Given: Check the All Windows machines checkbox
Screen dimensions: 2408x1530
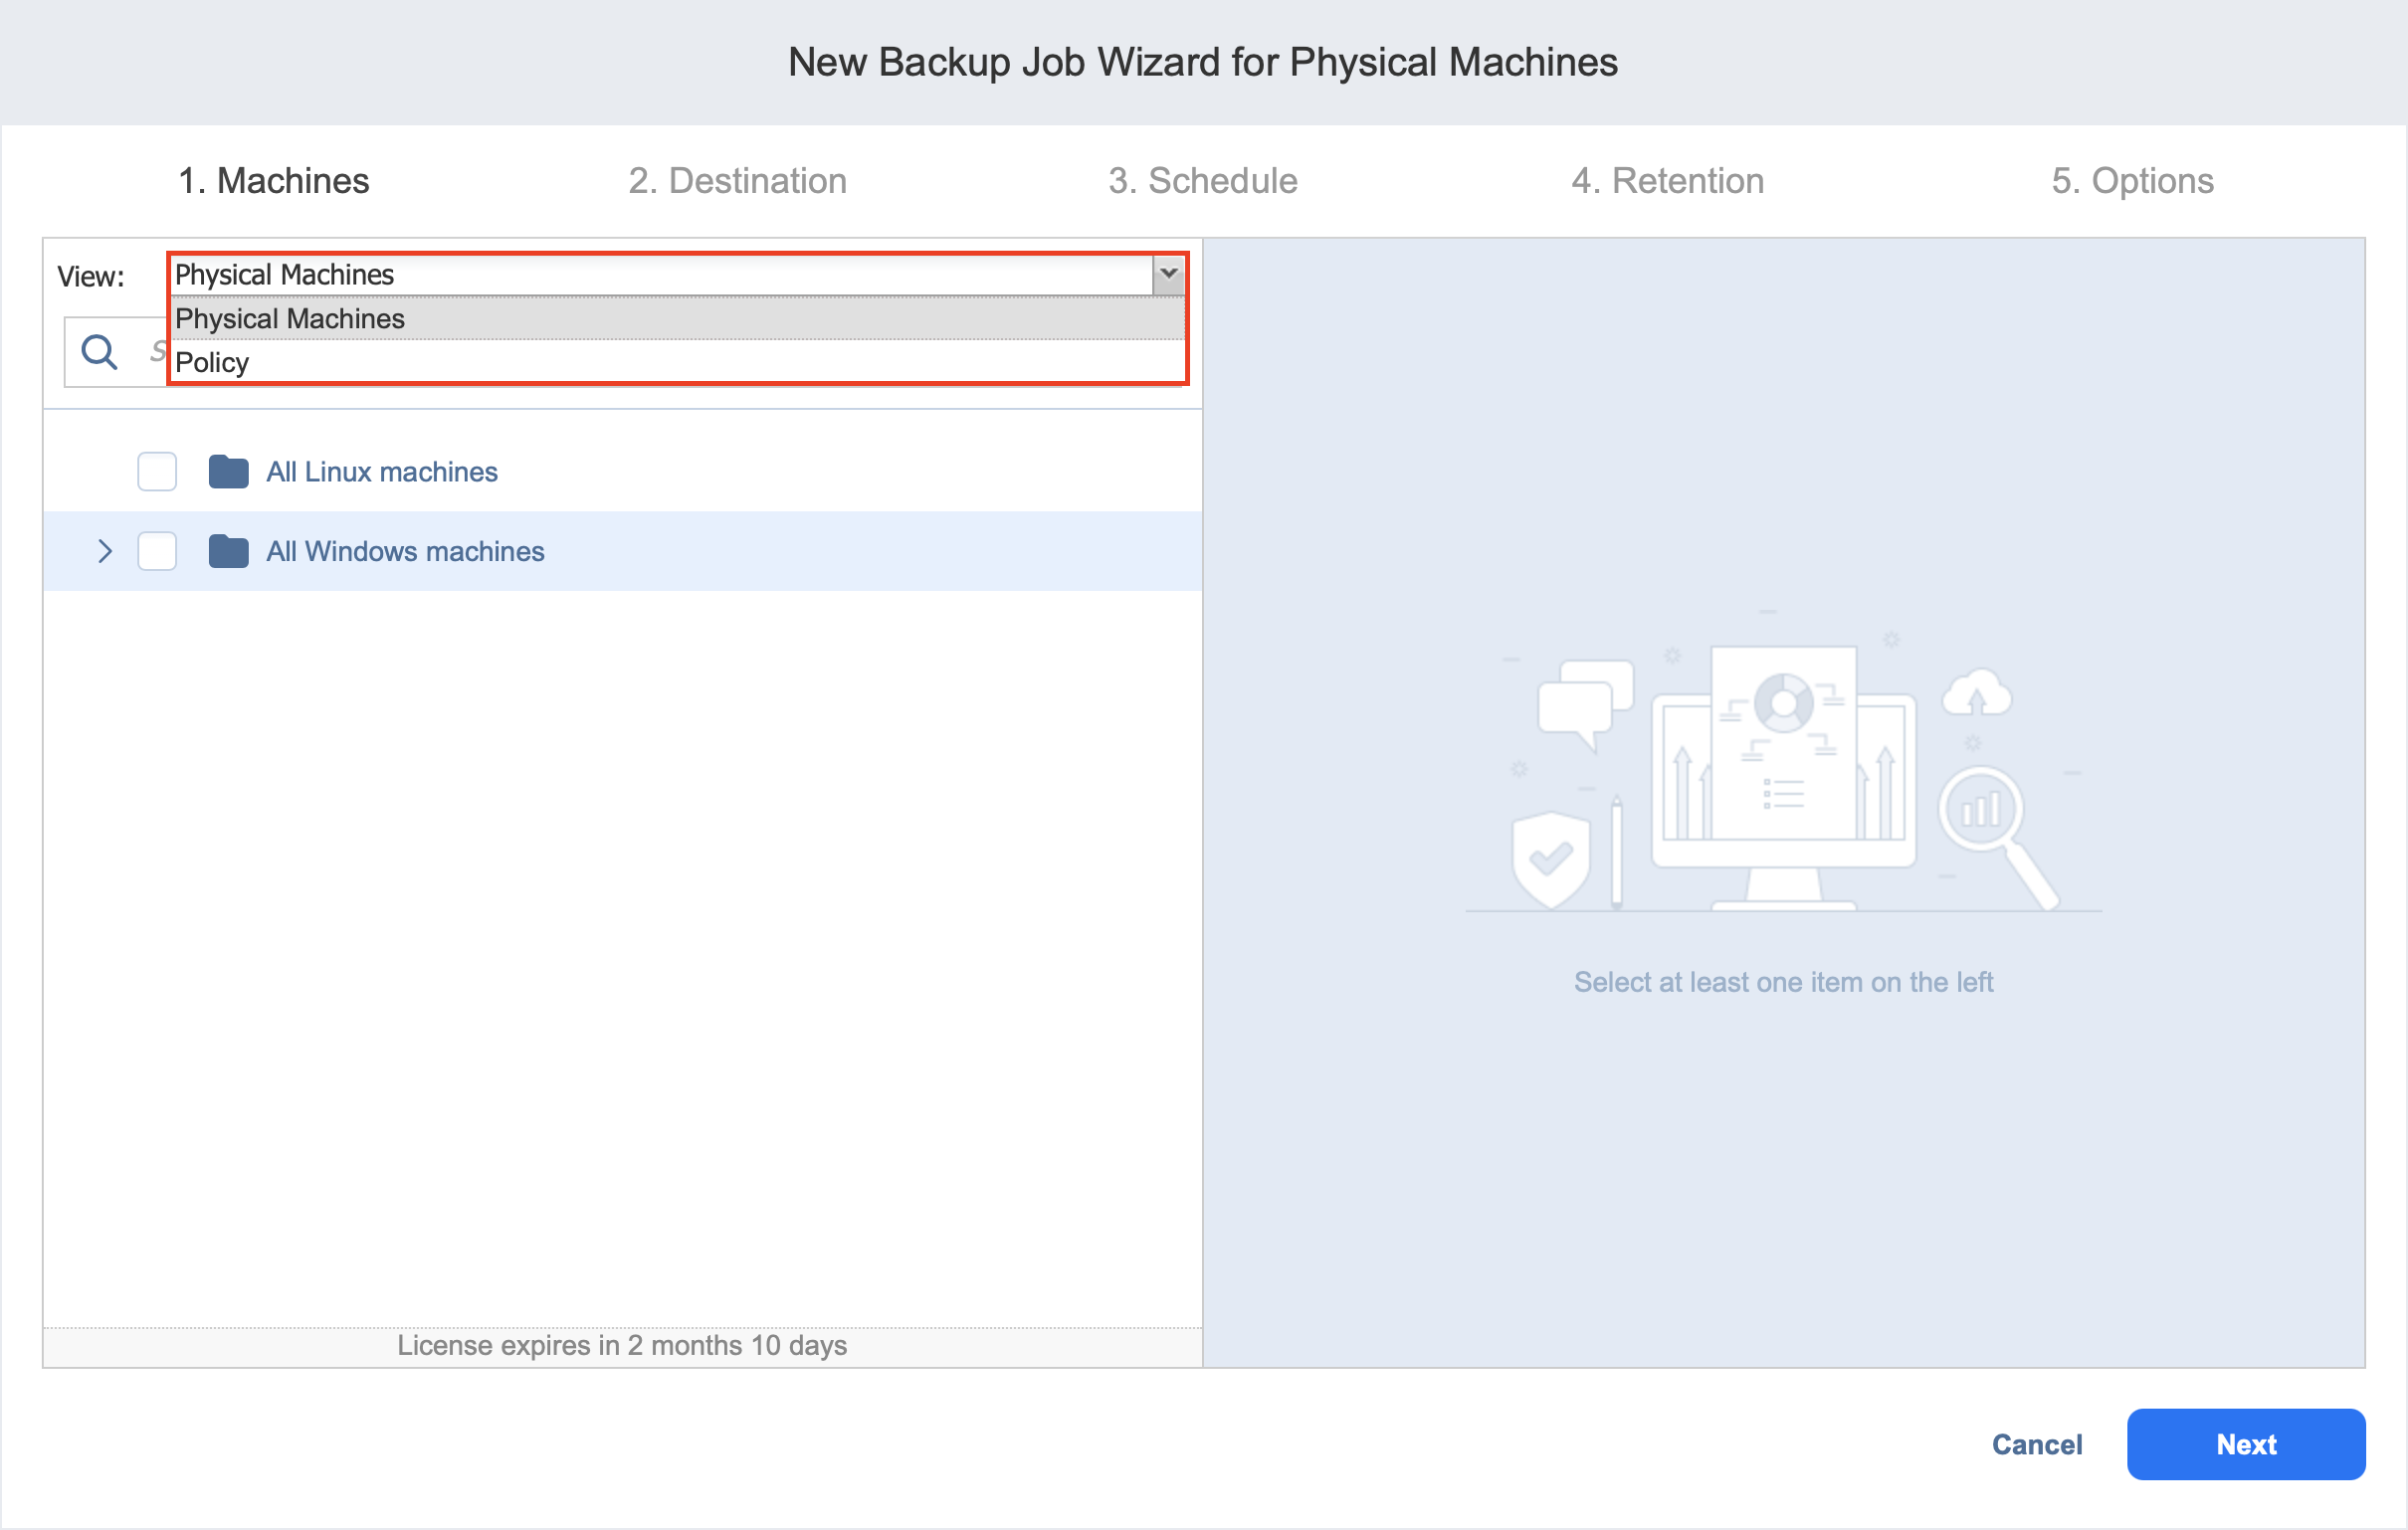Looking at the screenshot, I should 157,551.
